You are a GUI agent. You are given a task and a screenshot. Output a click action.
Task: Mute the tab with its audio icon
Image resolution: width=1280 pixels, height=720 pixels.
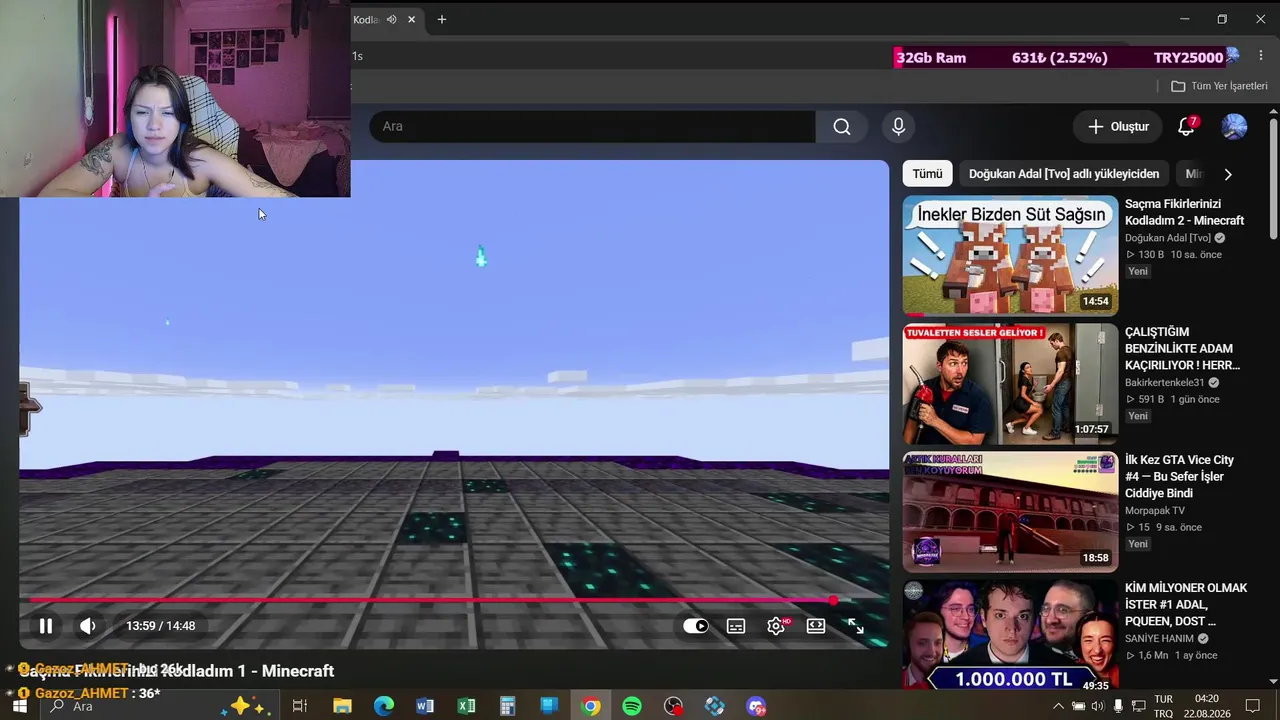coord(391,19)
